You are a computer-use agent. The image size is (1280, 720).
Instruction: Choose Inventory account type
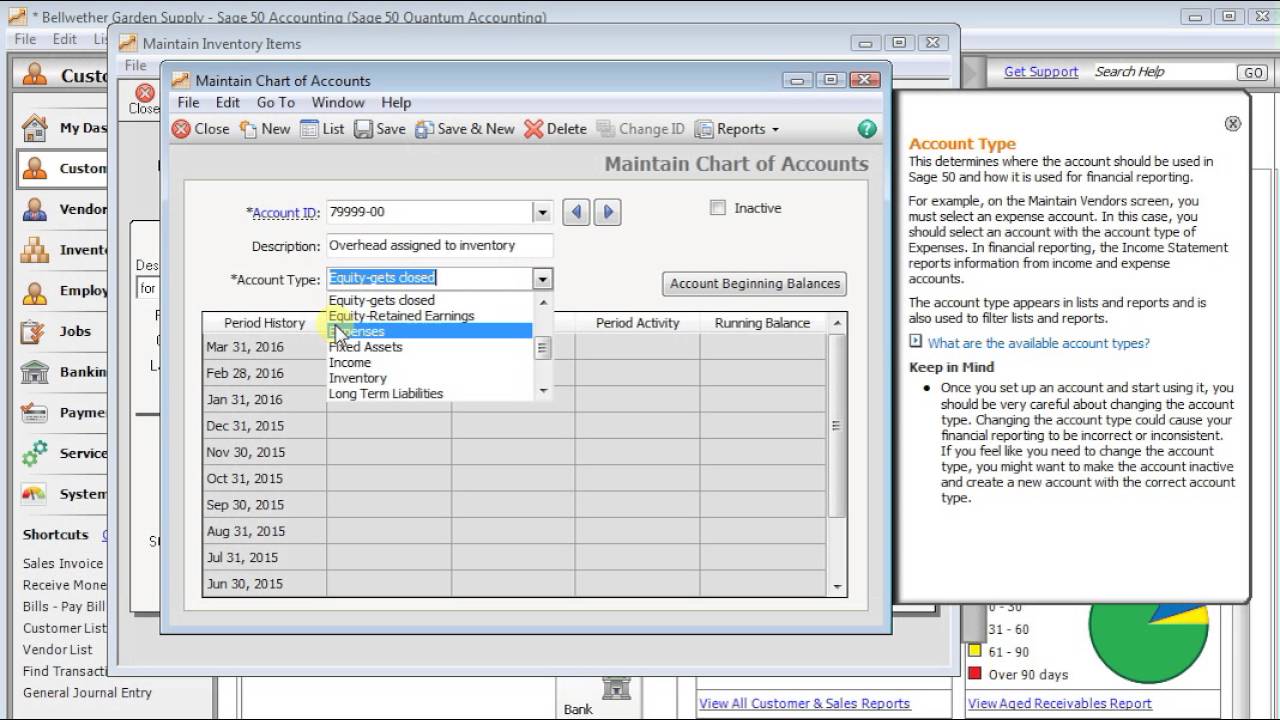point(358,378)
